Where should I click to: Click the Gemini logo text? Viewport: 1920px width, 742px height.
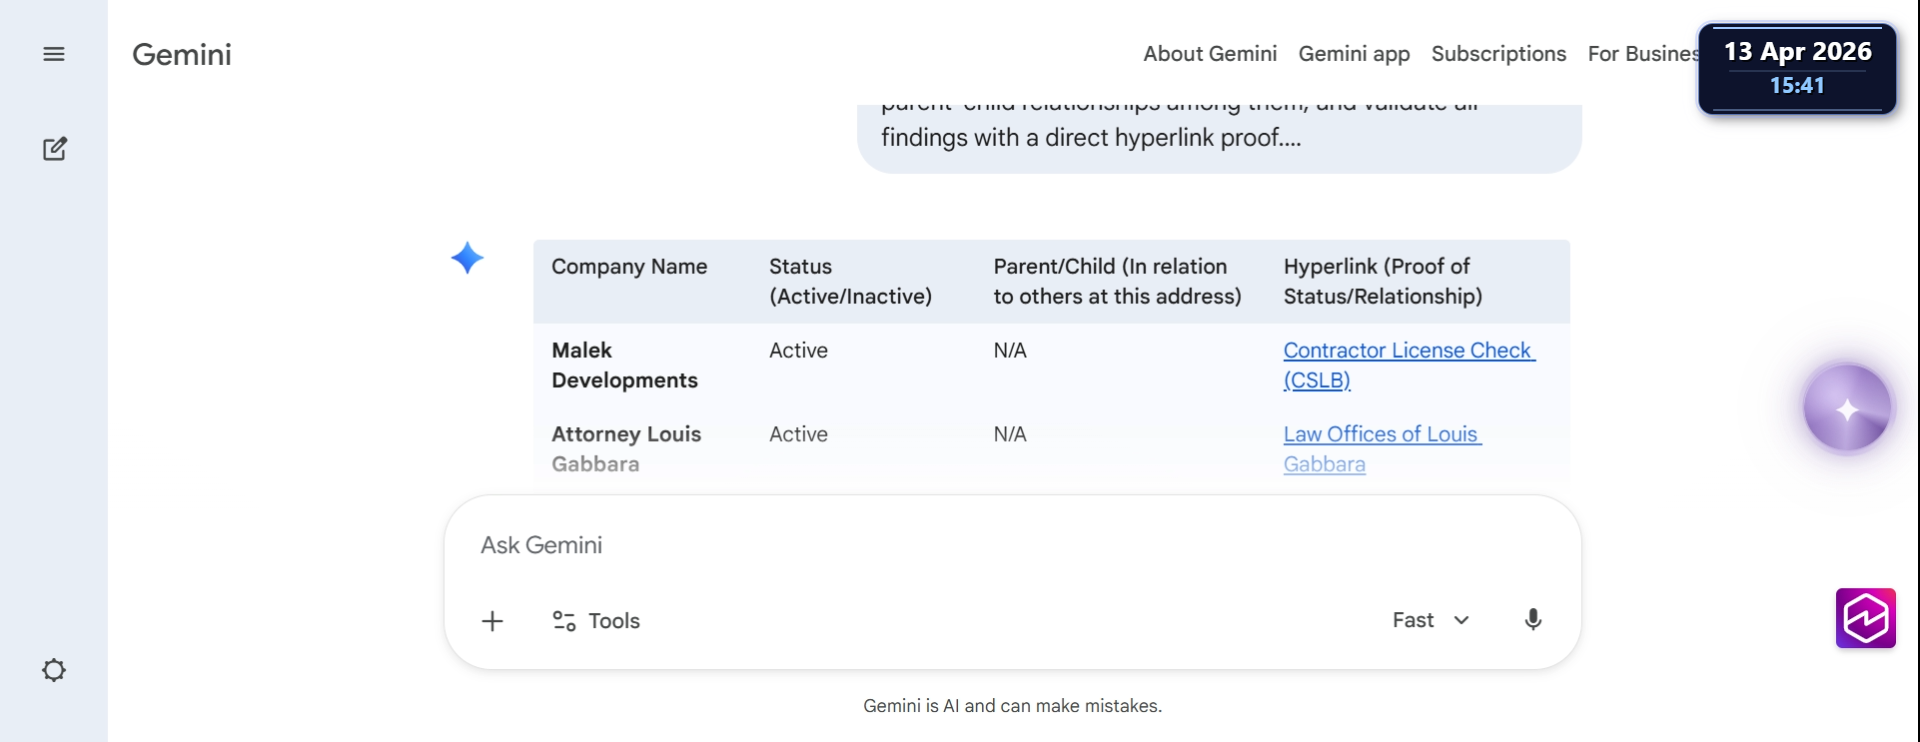(182, 54)
